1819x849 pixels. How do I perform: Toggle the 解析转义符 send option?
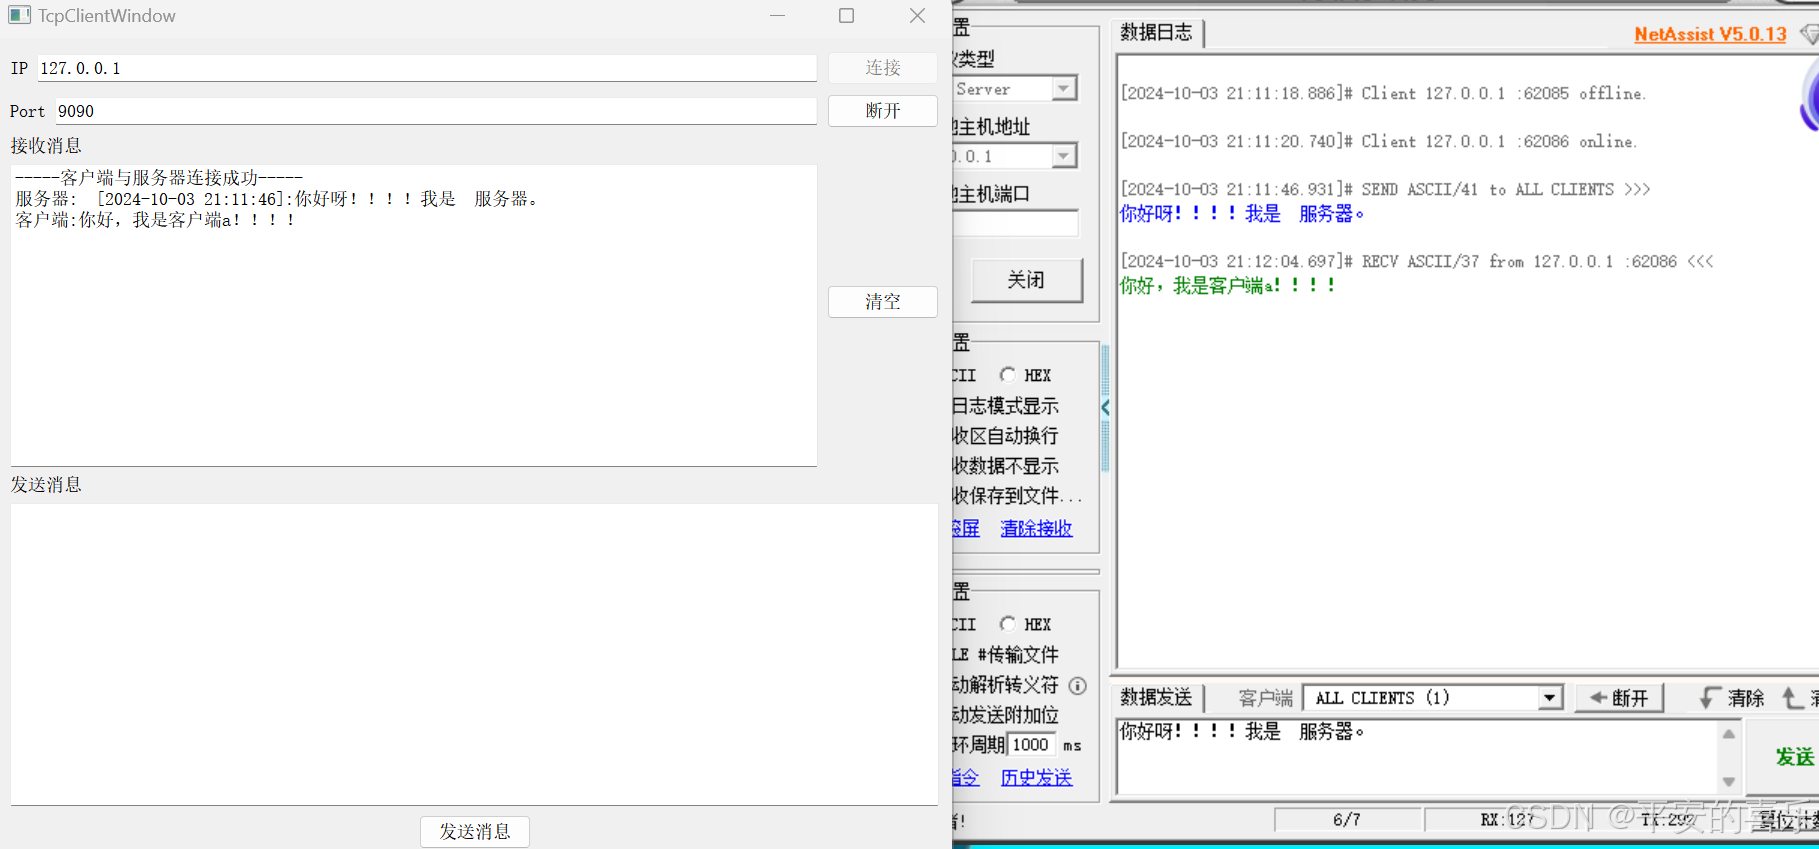[1005, 685]
